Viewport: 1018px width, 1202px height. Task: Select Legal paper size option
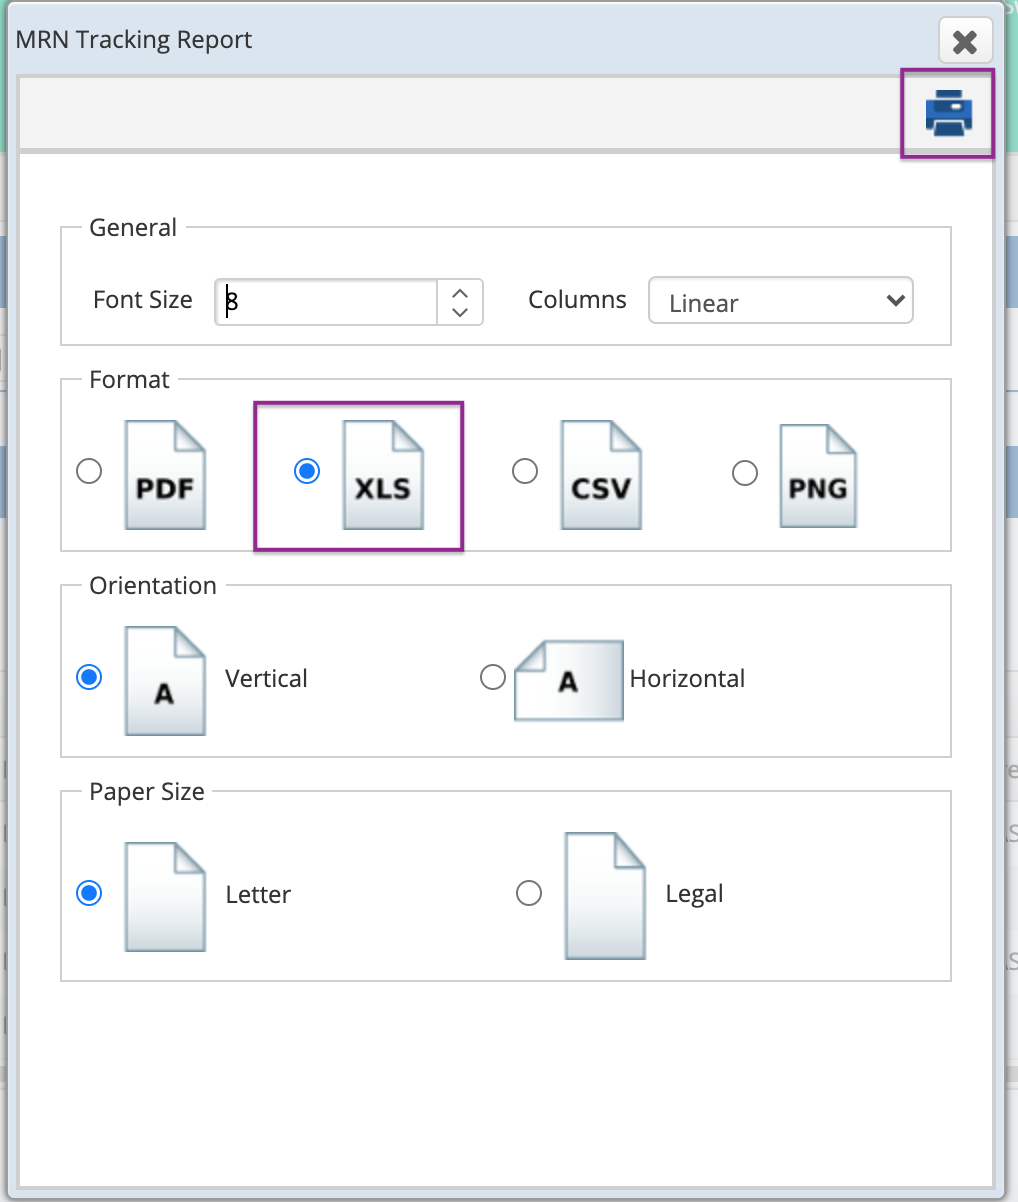529,893
